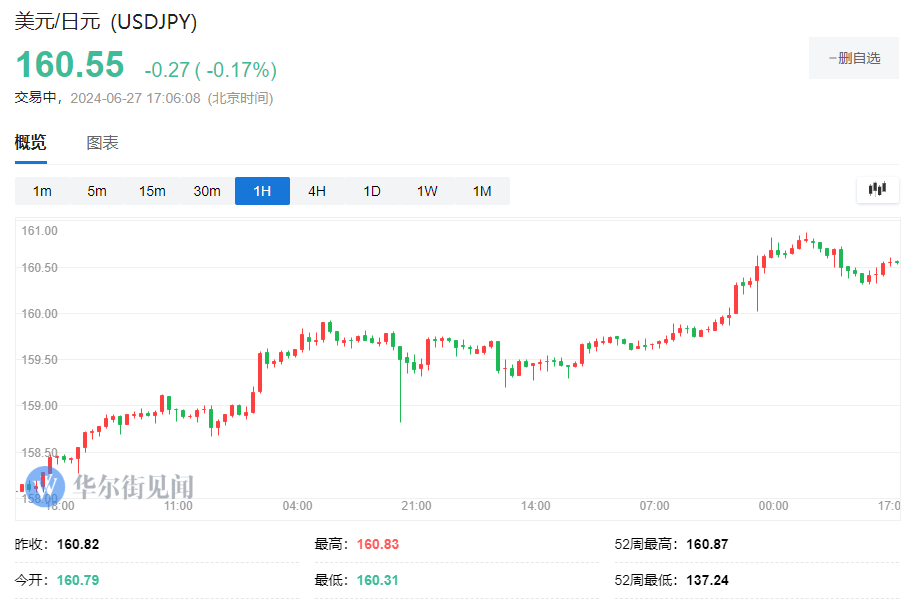Click the 00:00 time axis label
This screenshot has width=913, height=602.
pyautogui.click(x=773, y=506)
